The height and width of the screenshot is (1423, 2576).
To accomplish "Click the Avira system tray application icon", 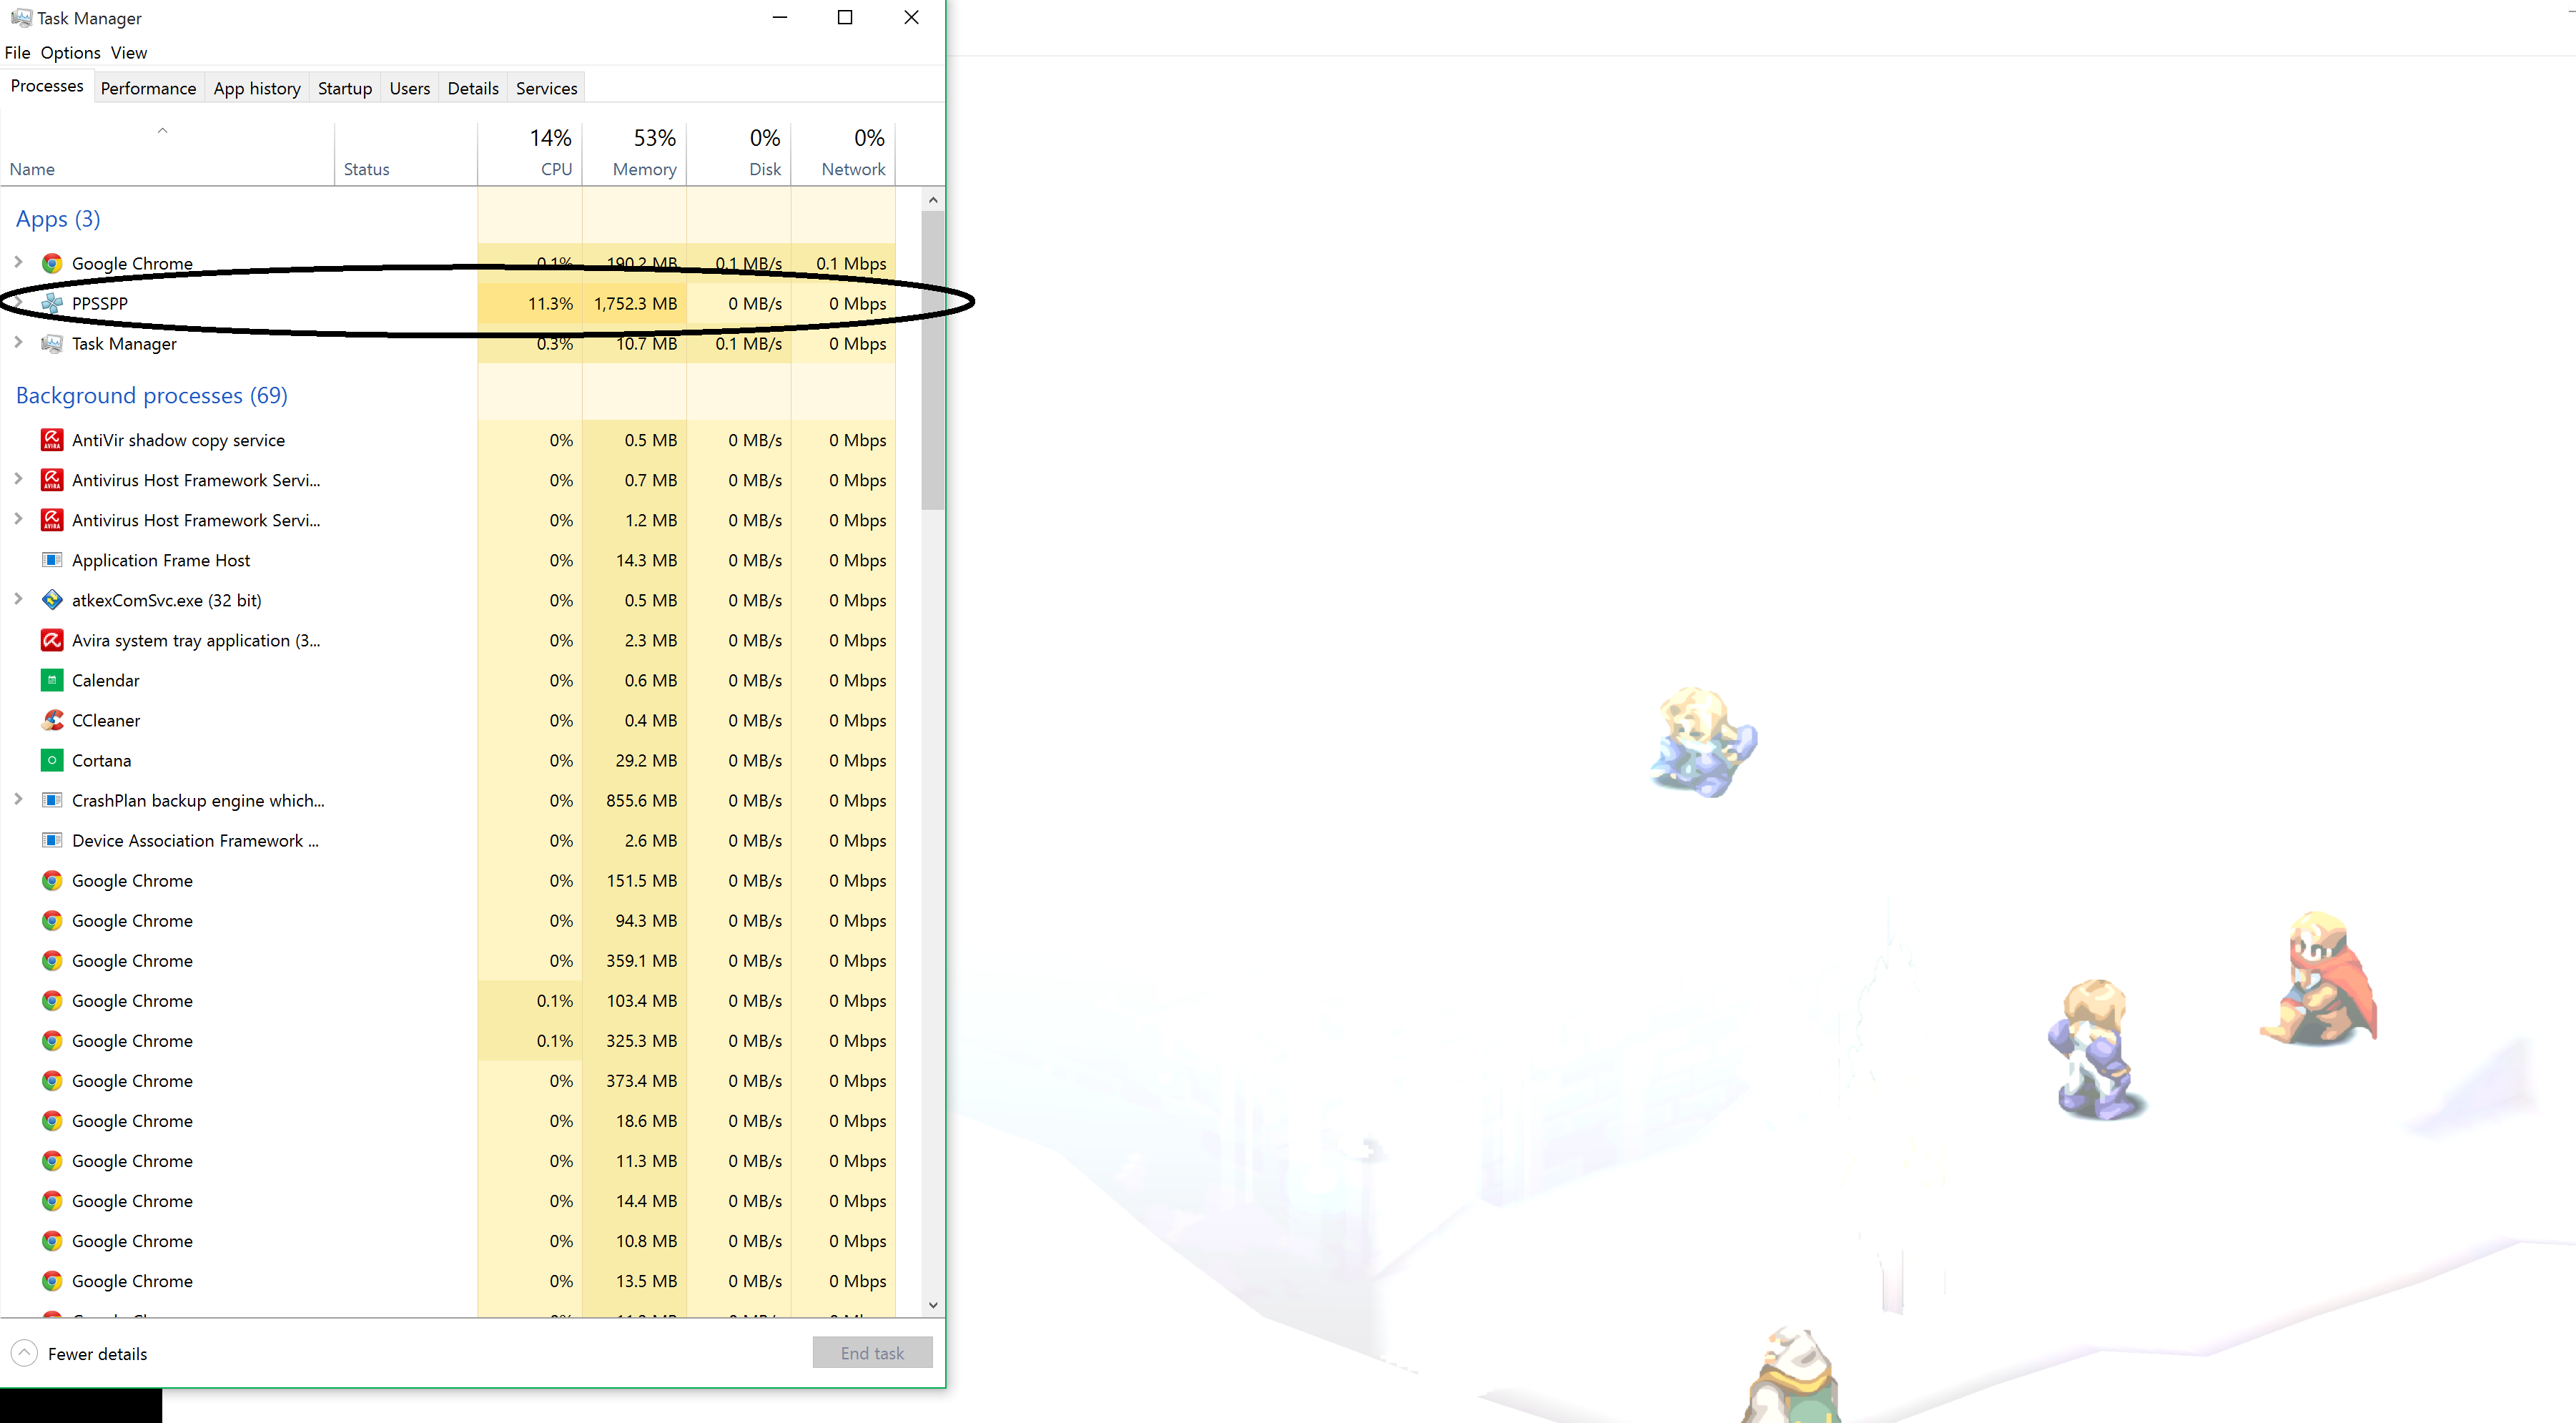I will pos(52,640).
